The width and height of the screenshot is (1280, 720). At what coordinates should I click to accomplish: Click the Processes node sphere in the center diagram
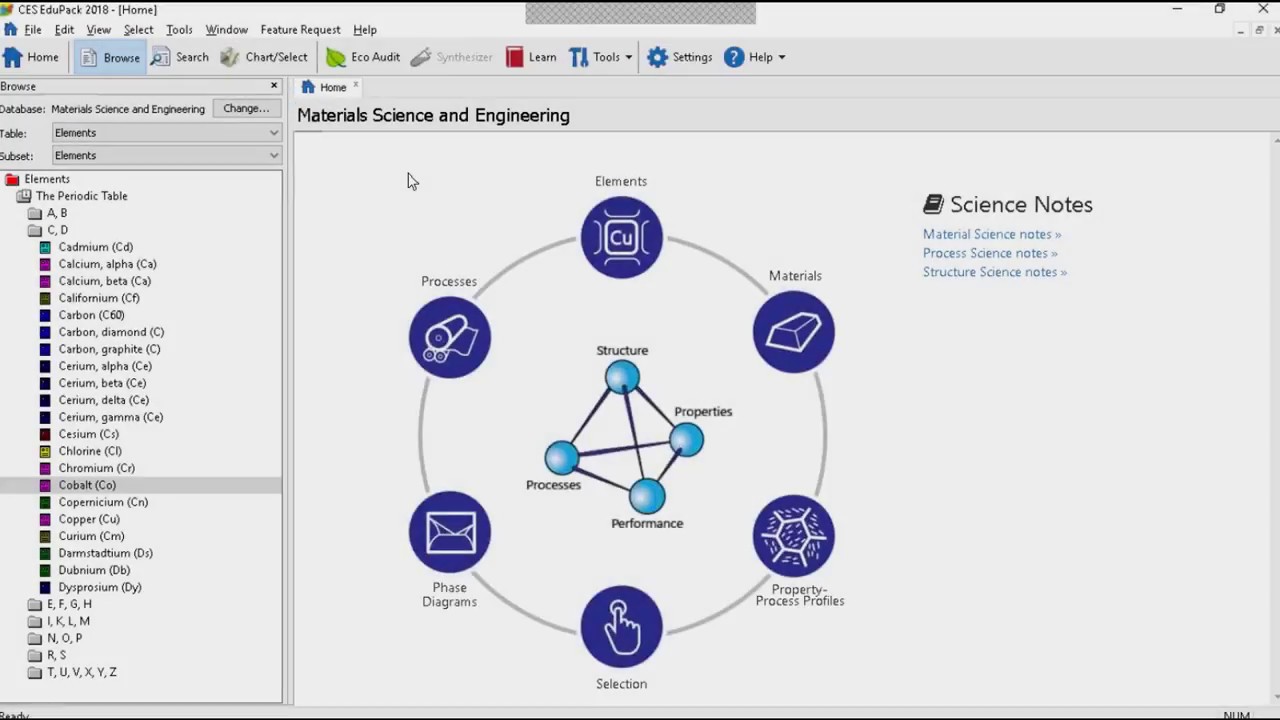(x=562, y=457)
